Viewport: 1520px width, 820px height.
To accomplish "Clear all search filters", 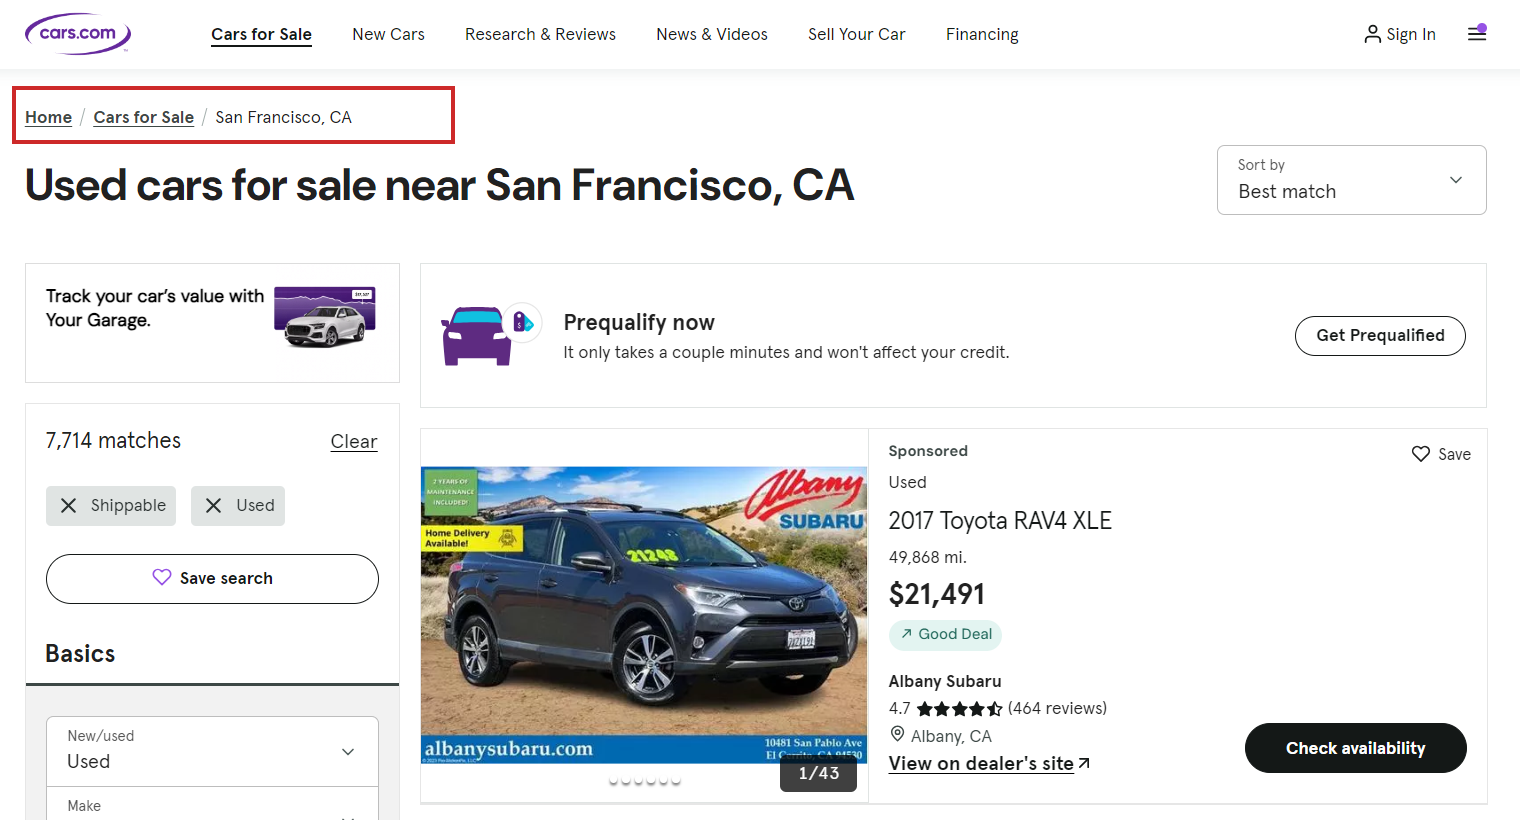I will click(x=354, y=440).
